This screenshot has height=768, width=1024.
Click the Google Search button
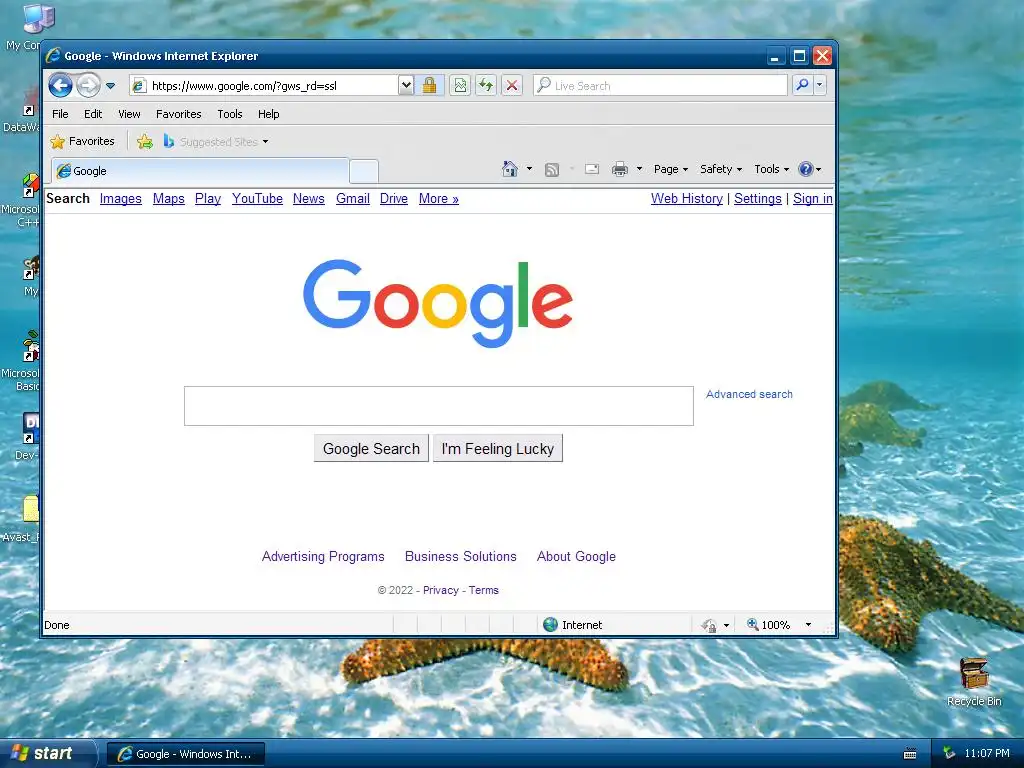pos(371,449)
